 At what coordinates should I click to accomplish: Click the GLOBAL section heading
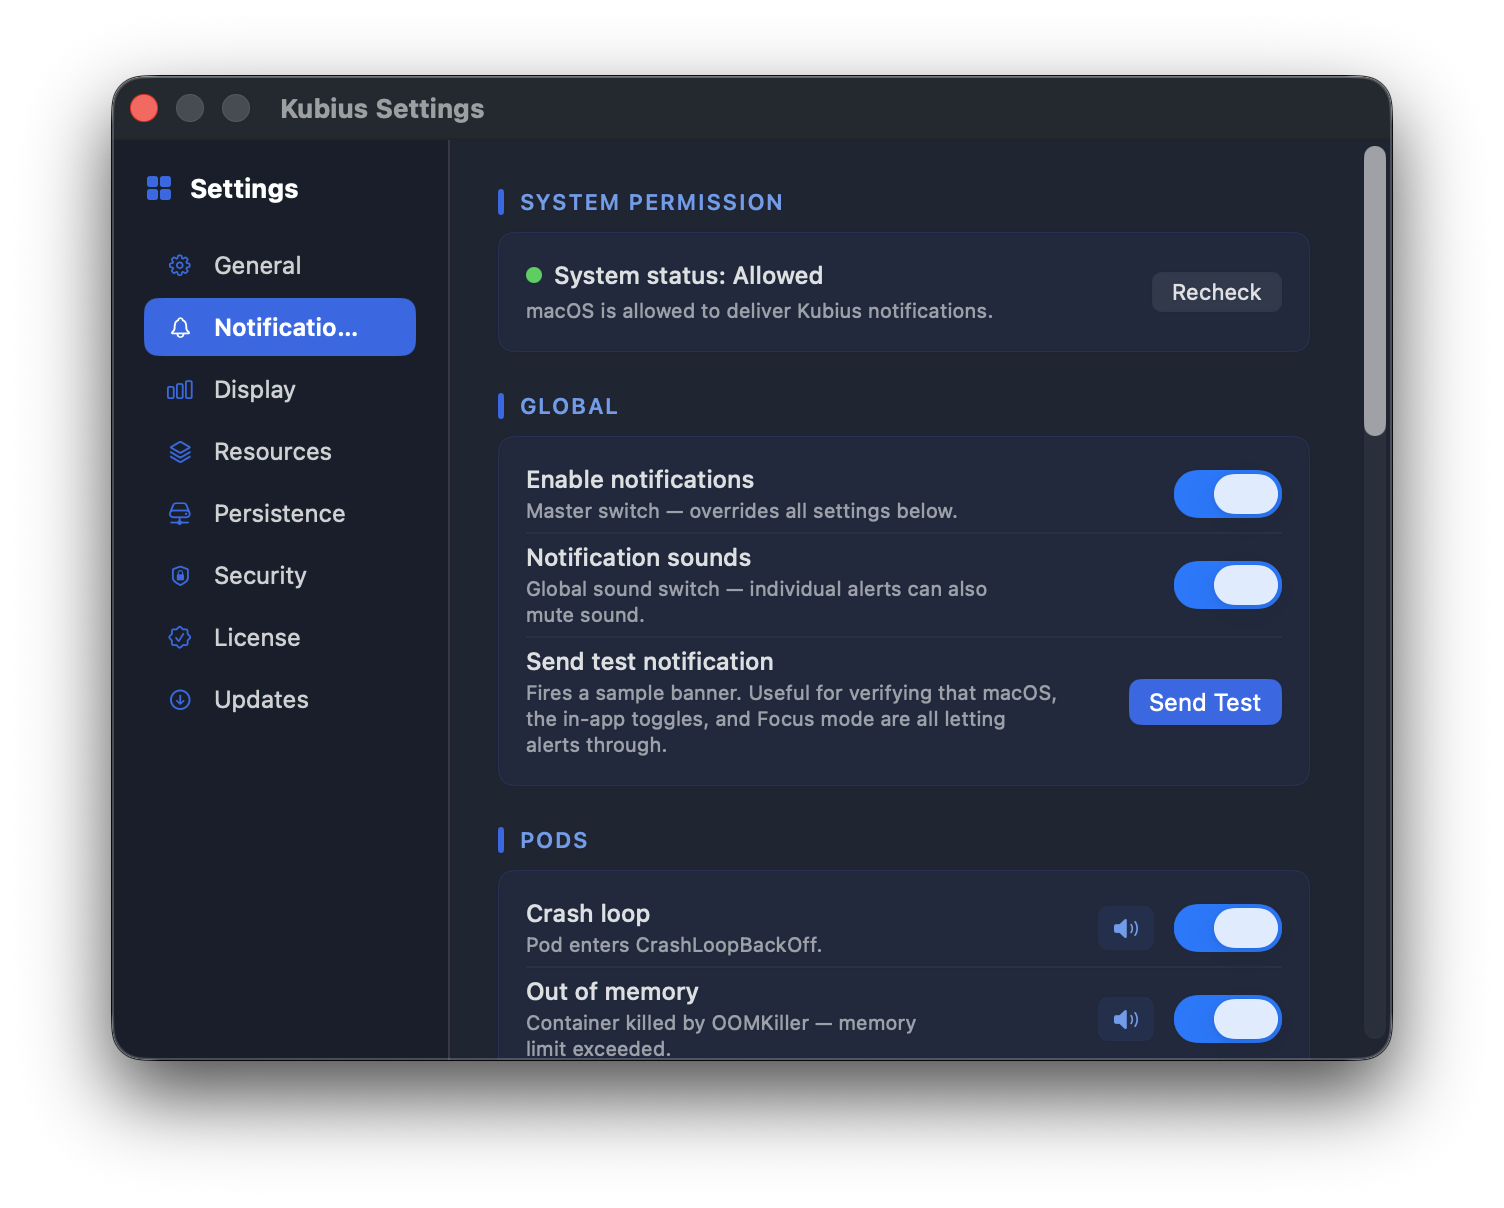[569, 406]
